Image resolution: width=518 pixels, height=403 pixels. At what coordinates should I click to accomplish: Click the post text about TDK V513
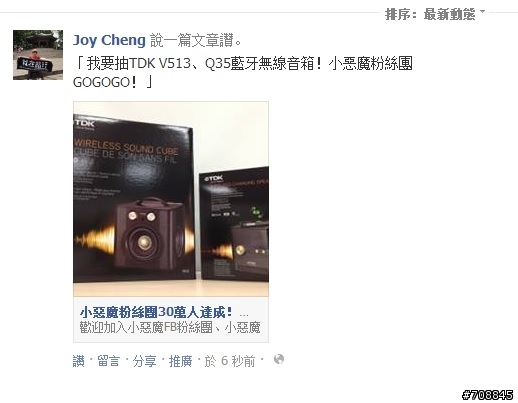(243, 72)
